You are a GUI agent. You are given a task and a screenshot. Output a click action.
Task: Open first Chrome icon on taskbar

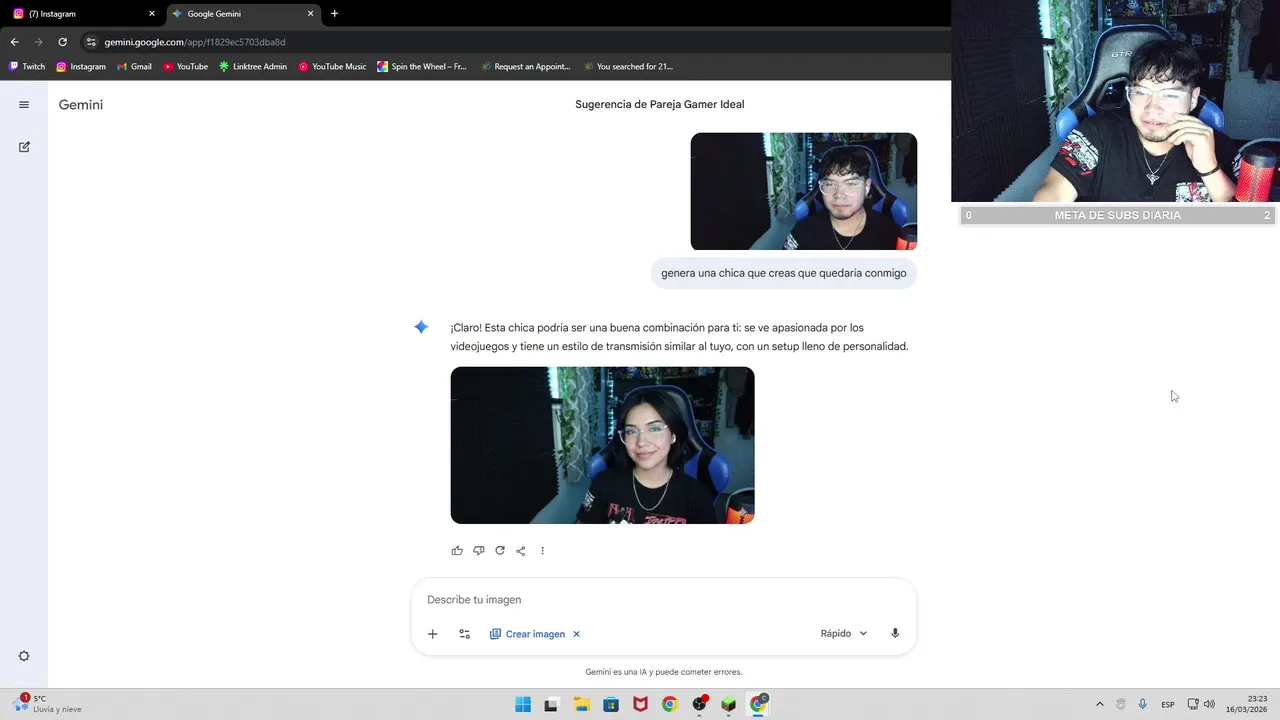670,704
